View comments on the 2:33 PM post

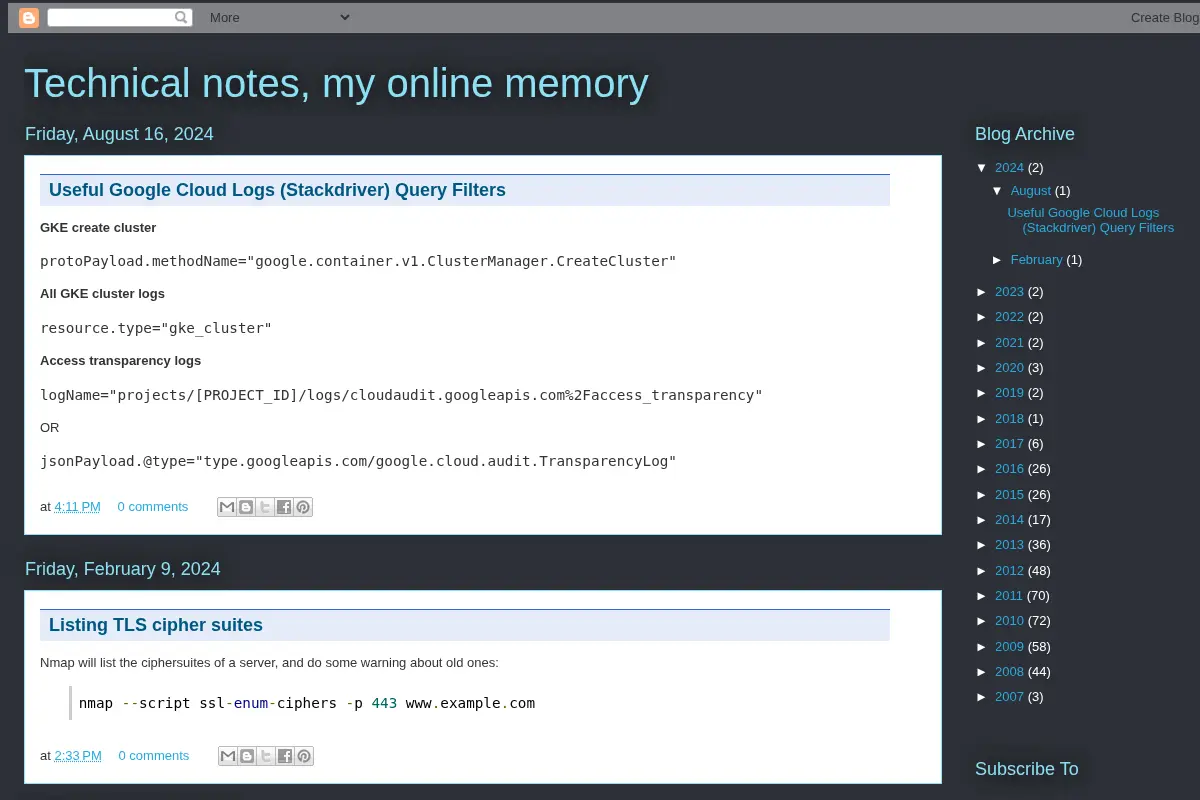[x=154, y=756]
